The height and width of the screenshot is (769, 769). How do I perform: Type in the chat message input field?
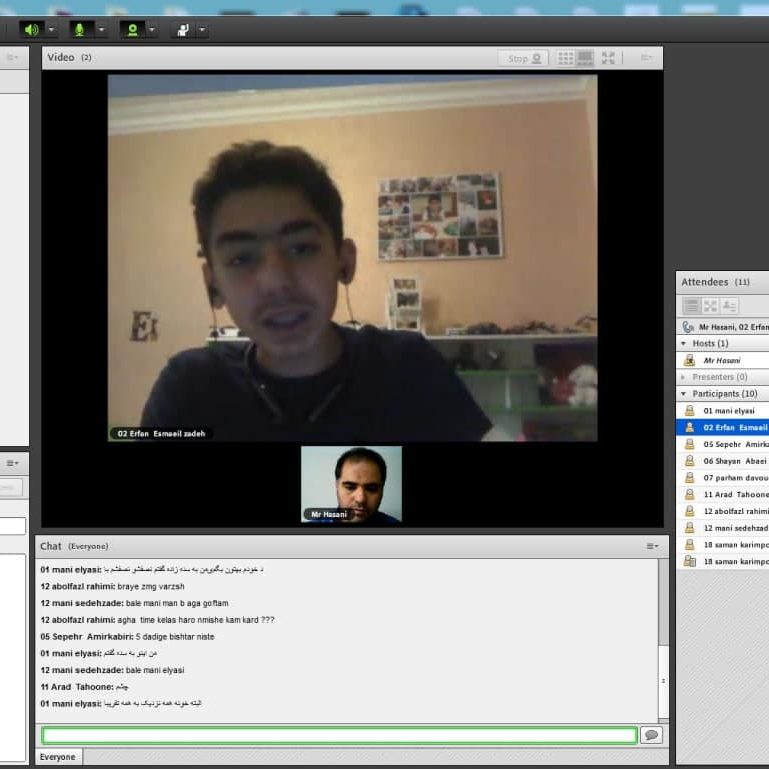click(338, 735)
